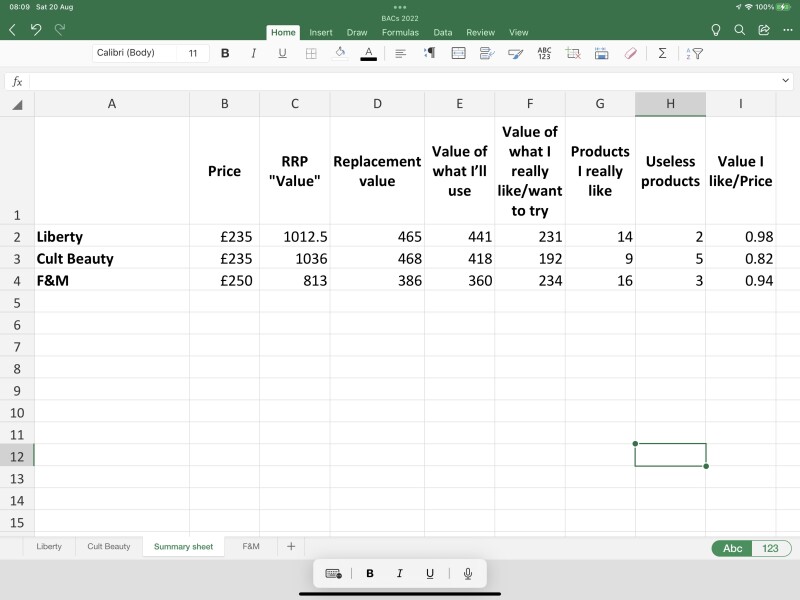The width and height of the screenshot is (800, 600).
Task: Switch to 123 numeric keyboard mode
Action: (770, 548)
